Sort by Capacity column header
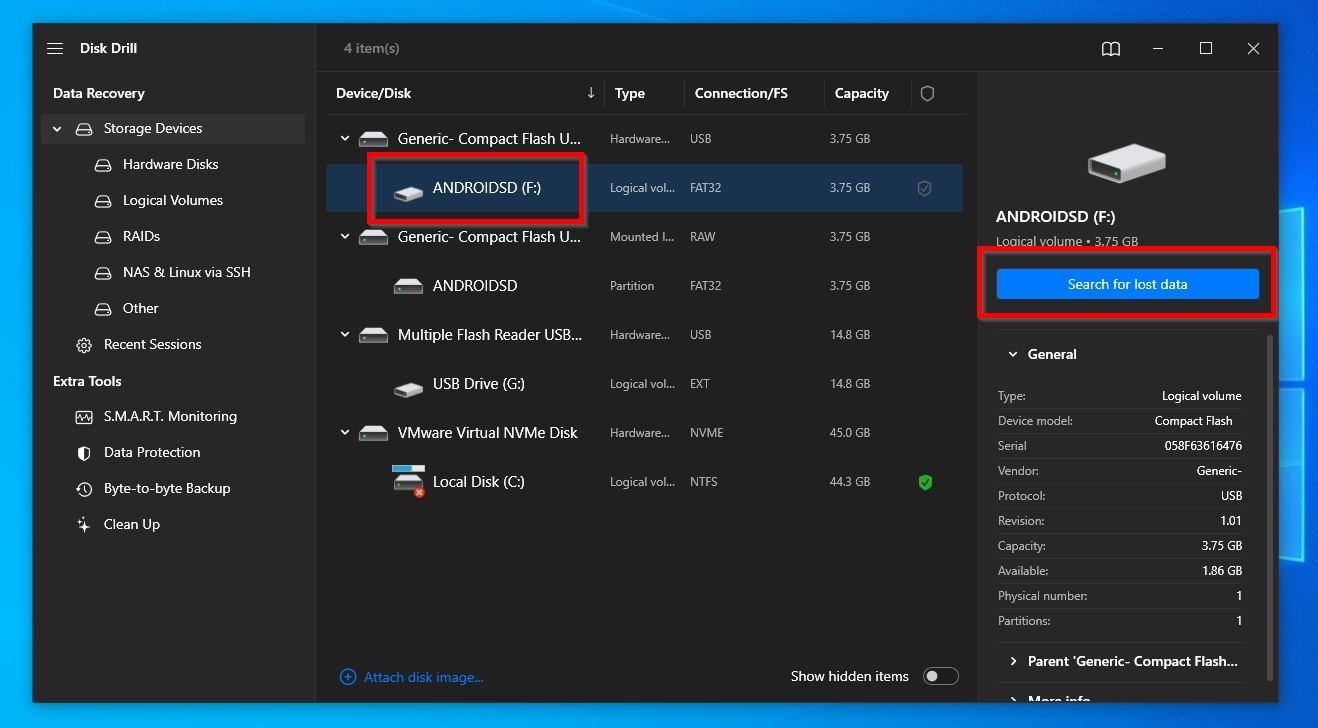This screenshot has height=728, width=1318. point(862,93)
